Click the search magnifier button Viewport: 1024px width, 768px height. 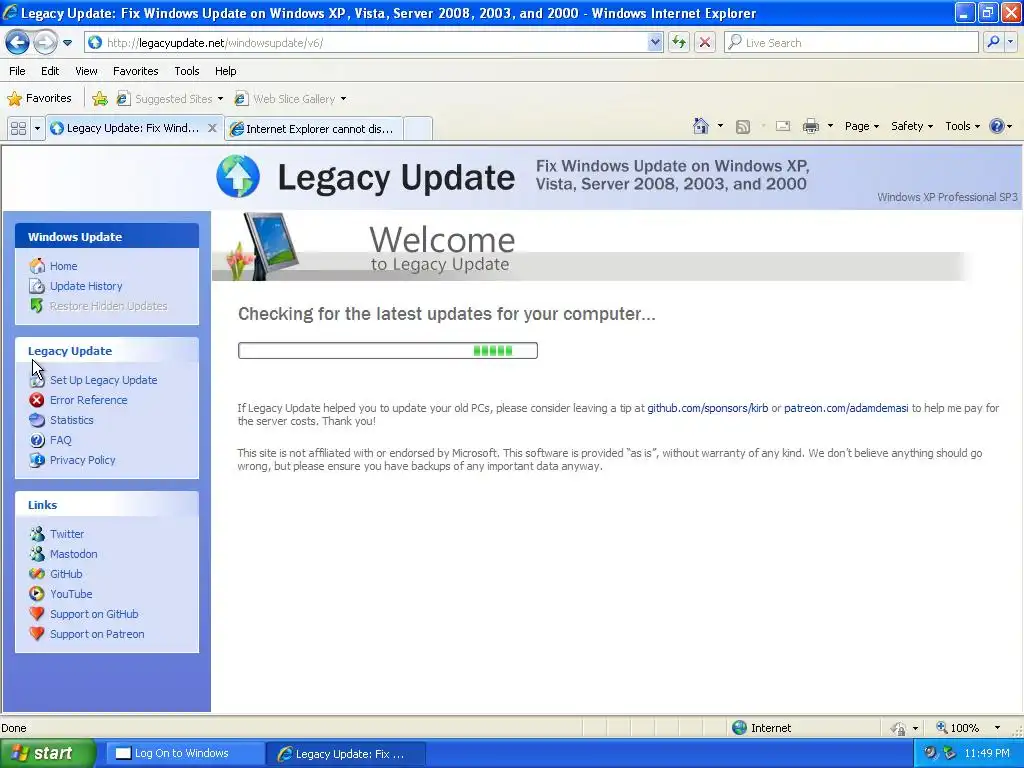(993, 42)
